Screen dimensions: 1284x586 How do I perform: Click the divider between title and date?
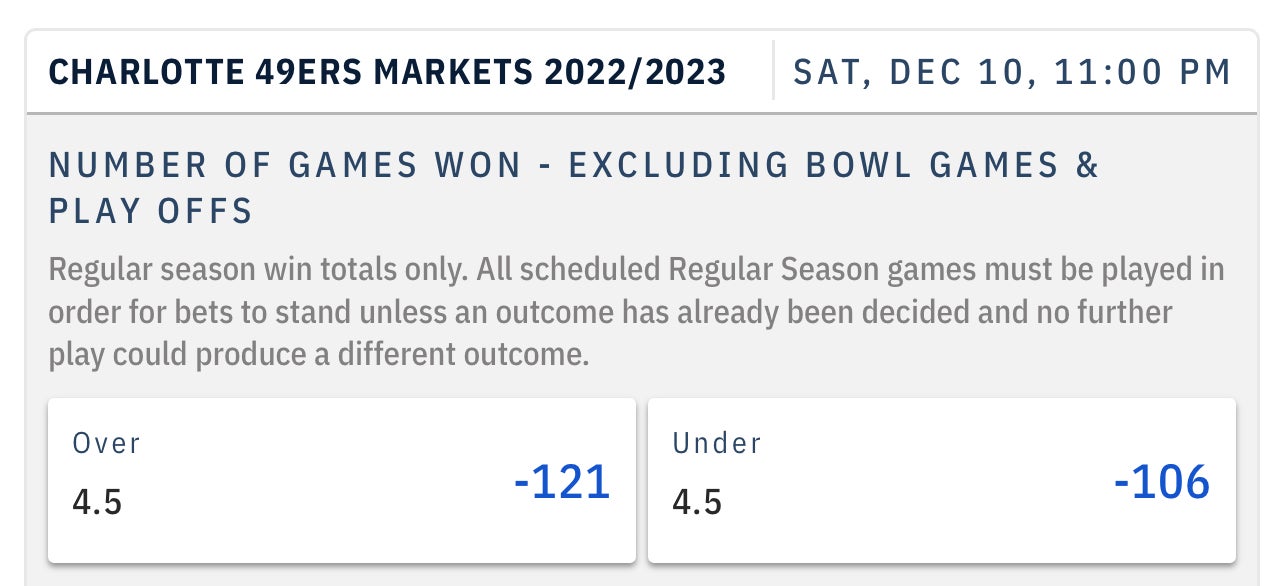click(773, 71)
